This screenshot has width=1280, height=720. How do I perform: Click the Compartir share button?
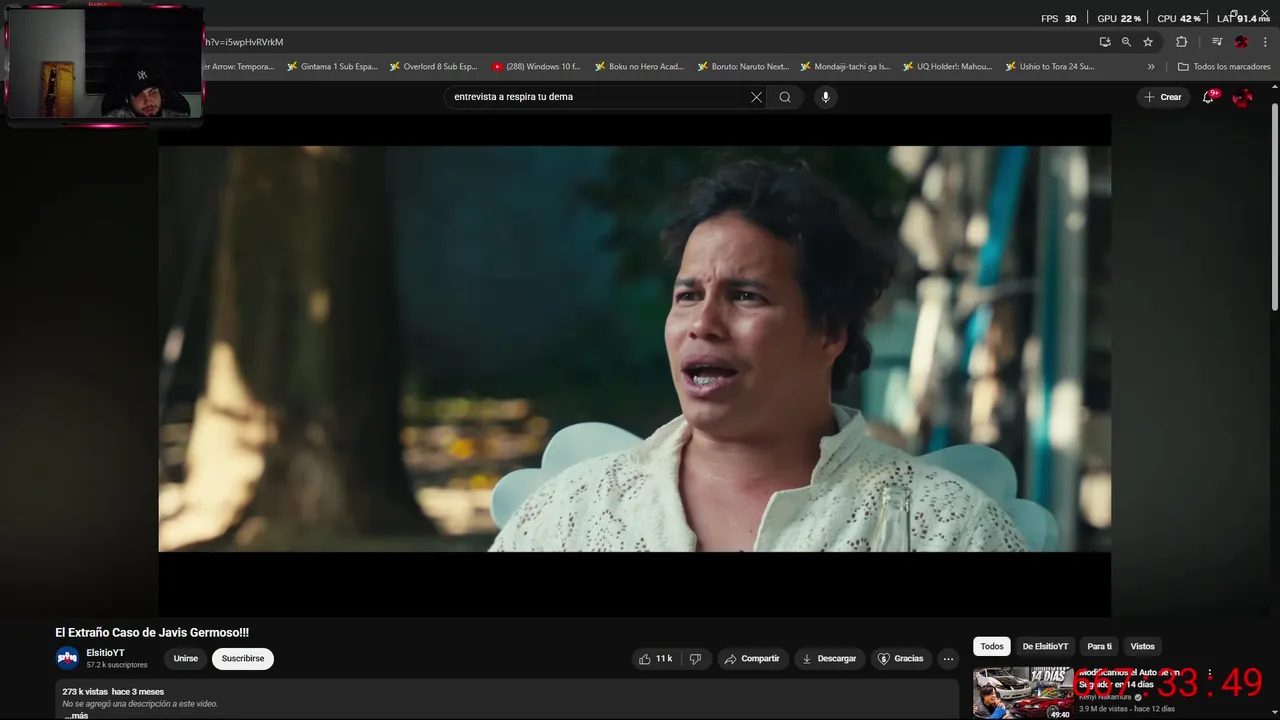[752, 659]
